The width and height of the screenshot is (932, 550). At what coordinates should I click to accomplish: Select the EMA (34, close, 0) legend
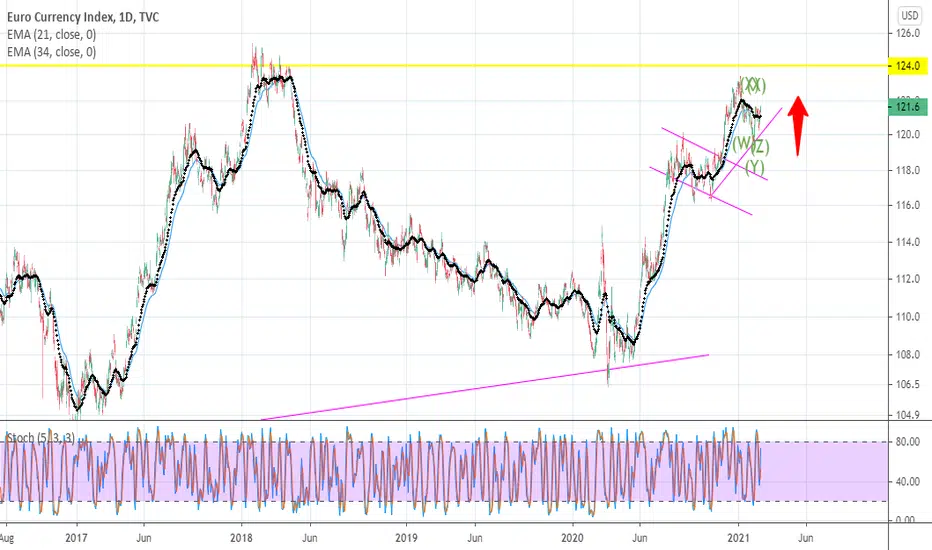[51, 52]
